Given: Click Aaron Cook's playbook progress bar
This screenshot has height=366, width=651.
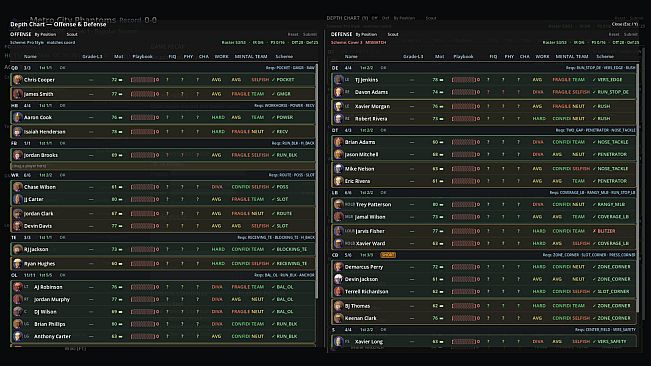Looking at the screenshot, I should pos(143,117).
